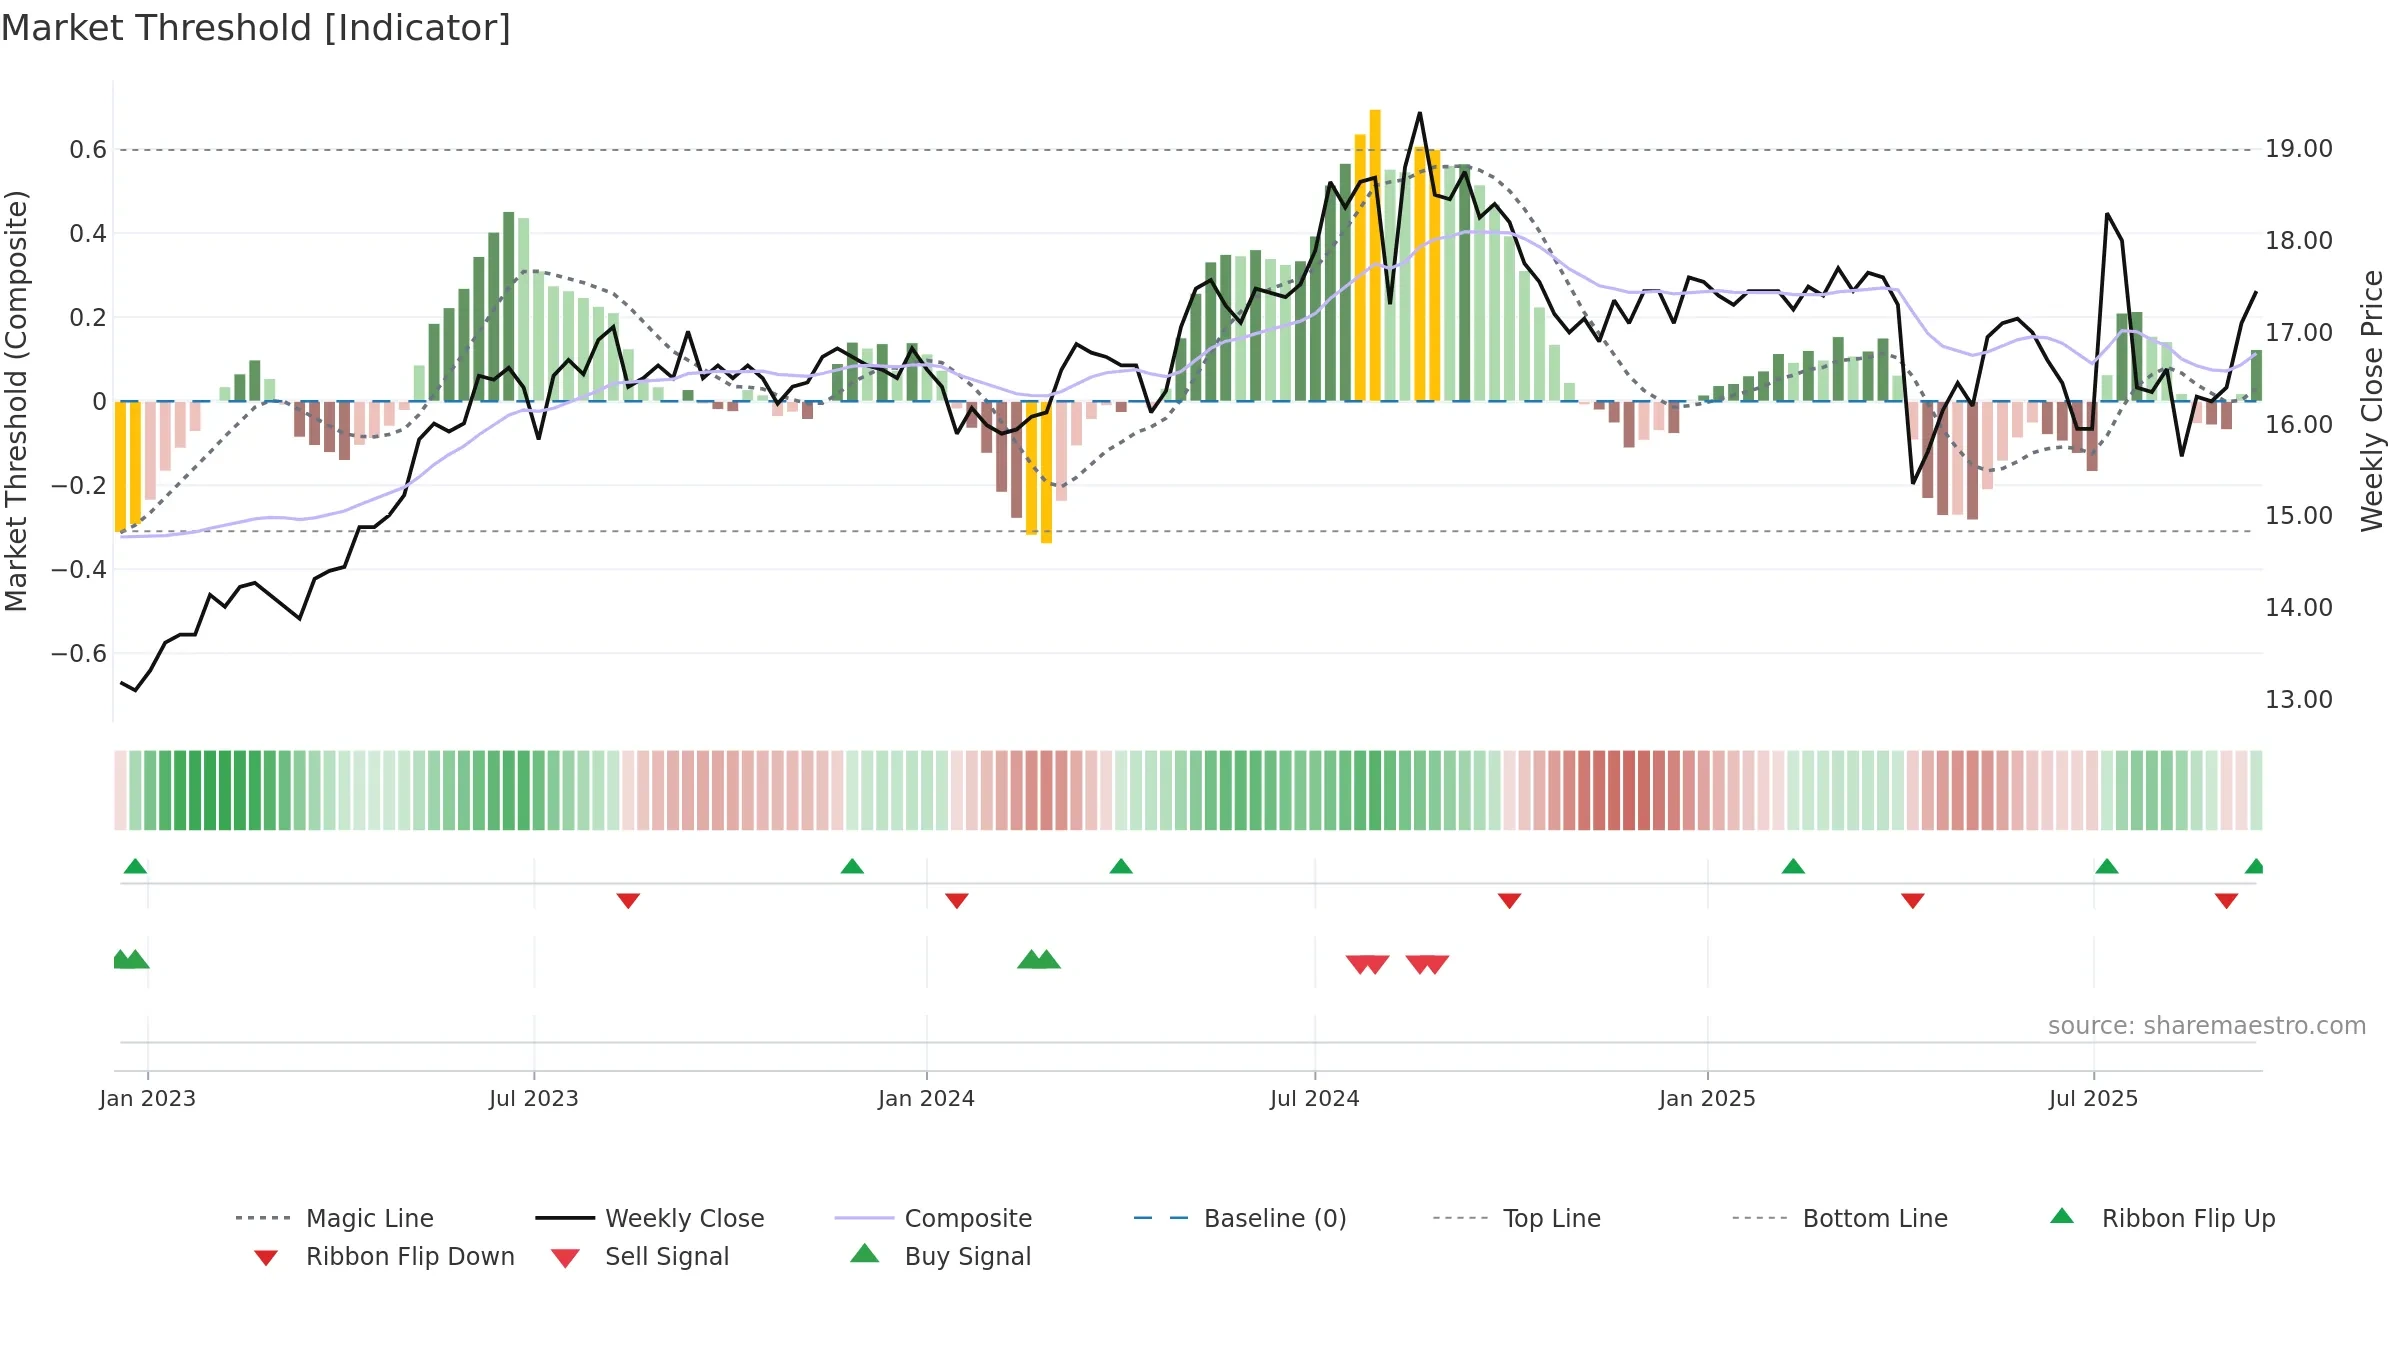Open the source: sharemaestro.com credit

click(x=2207, y=1026)
